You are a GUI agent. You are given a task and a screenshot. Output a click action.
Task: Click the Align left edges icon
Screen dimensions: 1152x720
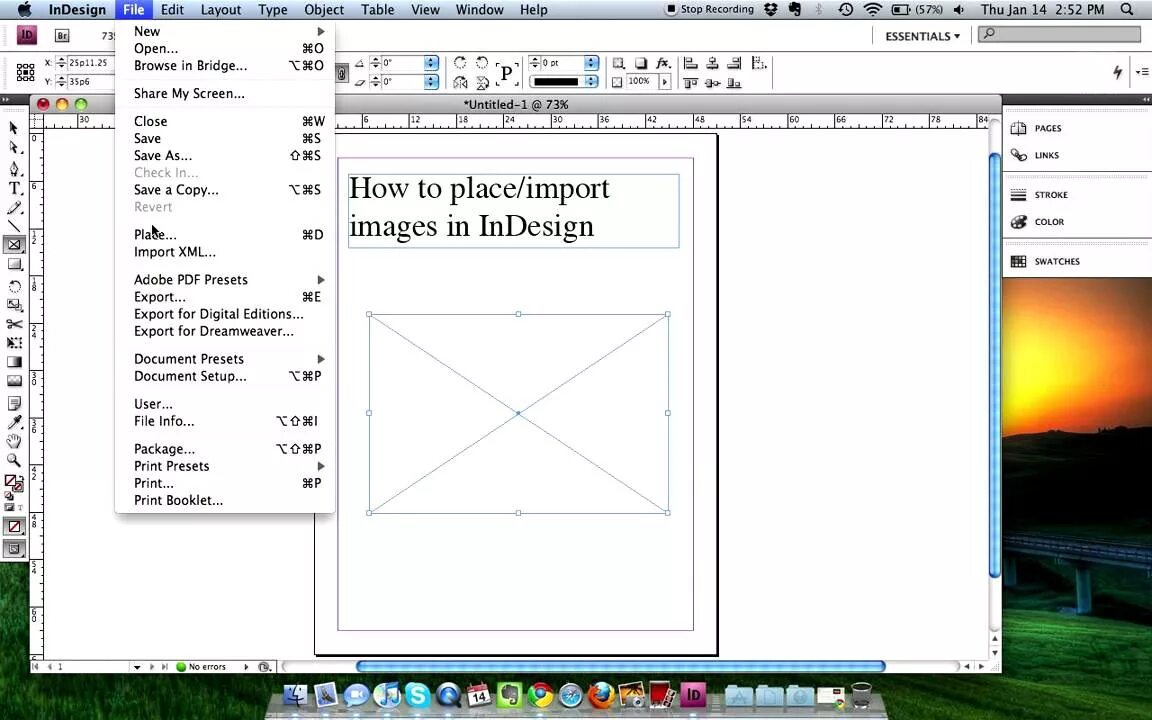(x=691, y=63)
